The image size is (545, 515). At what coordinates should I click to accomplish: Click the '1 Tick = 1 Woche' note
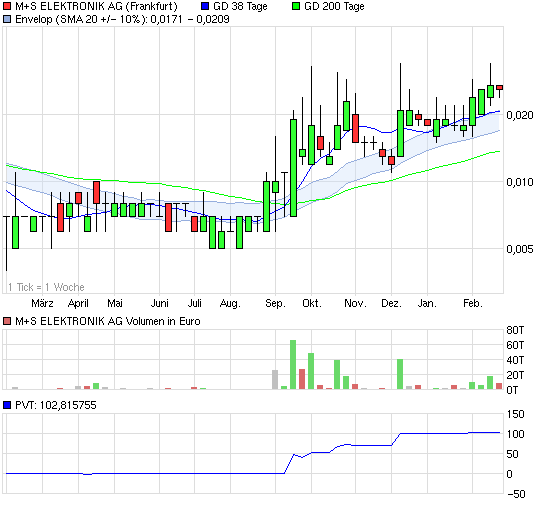(x=46, y=287)
